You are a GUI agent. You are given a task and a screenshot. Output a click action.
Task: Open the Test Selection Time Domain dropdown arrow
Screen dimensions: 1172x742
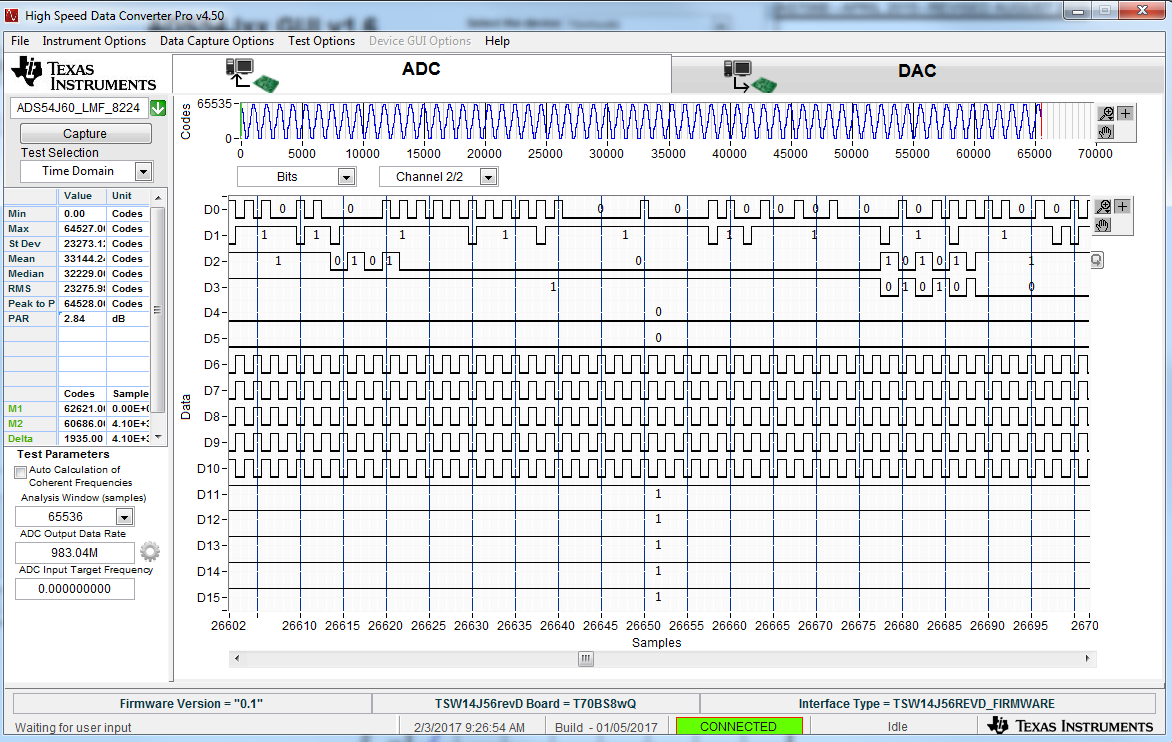pyautogui.click(x=144, y=172)
